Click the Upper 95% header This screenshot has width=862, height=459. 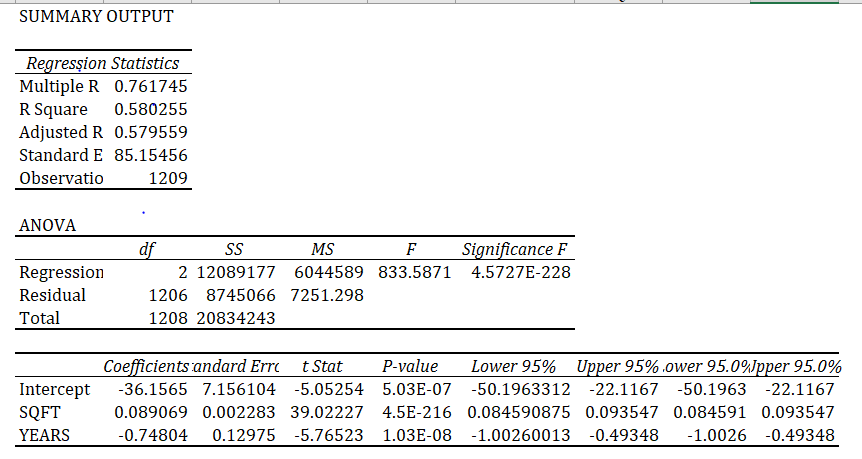click(x=617, y=367)
